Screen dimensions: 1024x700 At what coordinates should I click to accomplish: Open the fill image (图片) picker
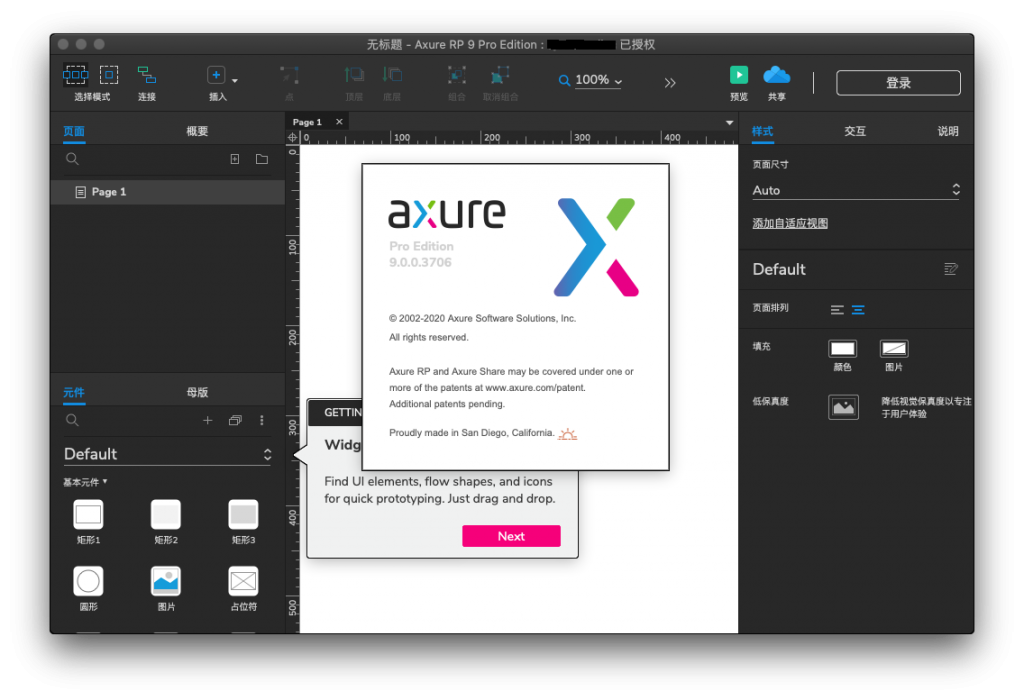894,349
